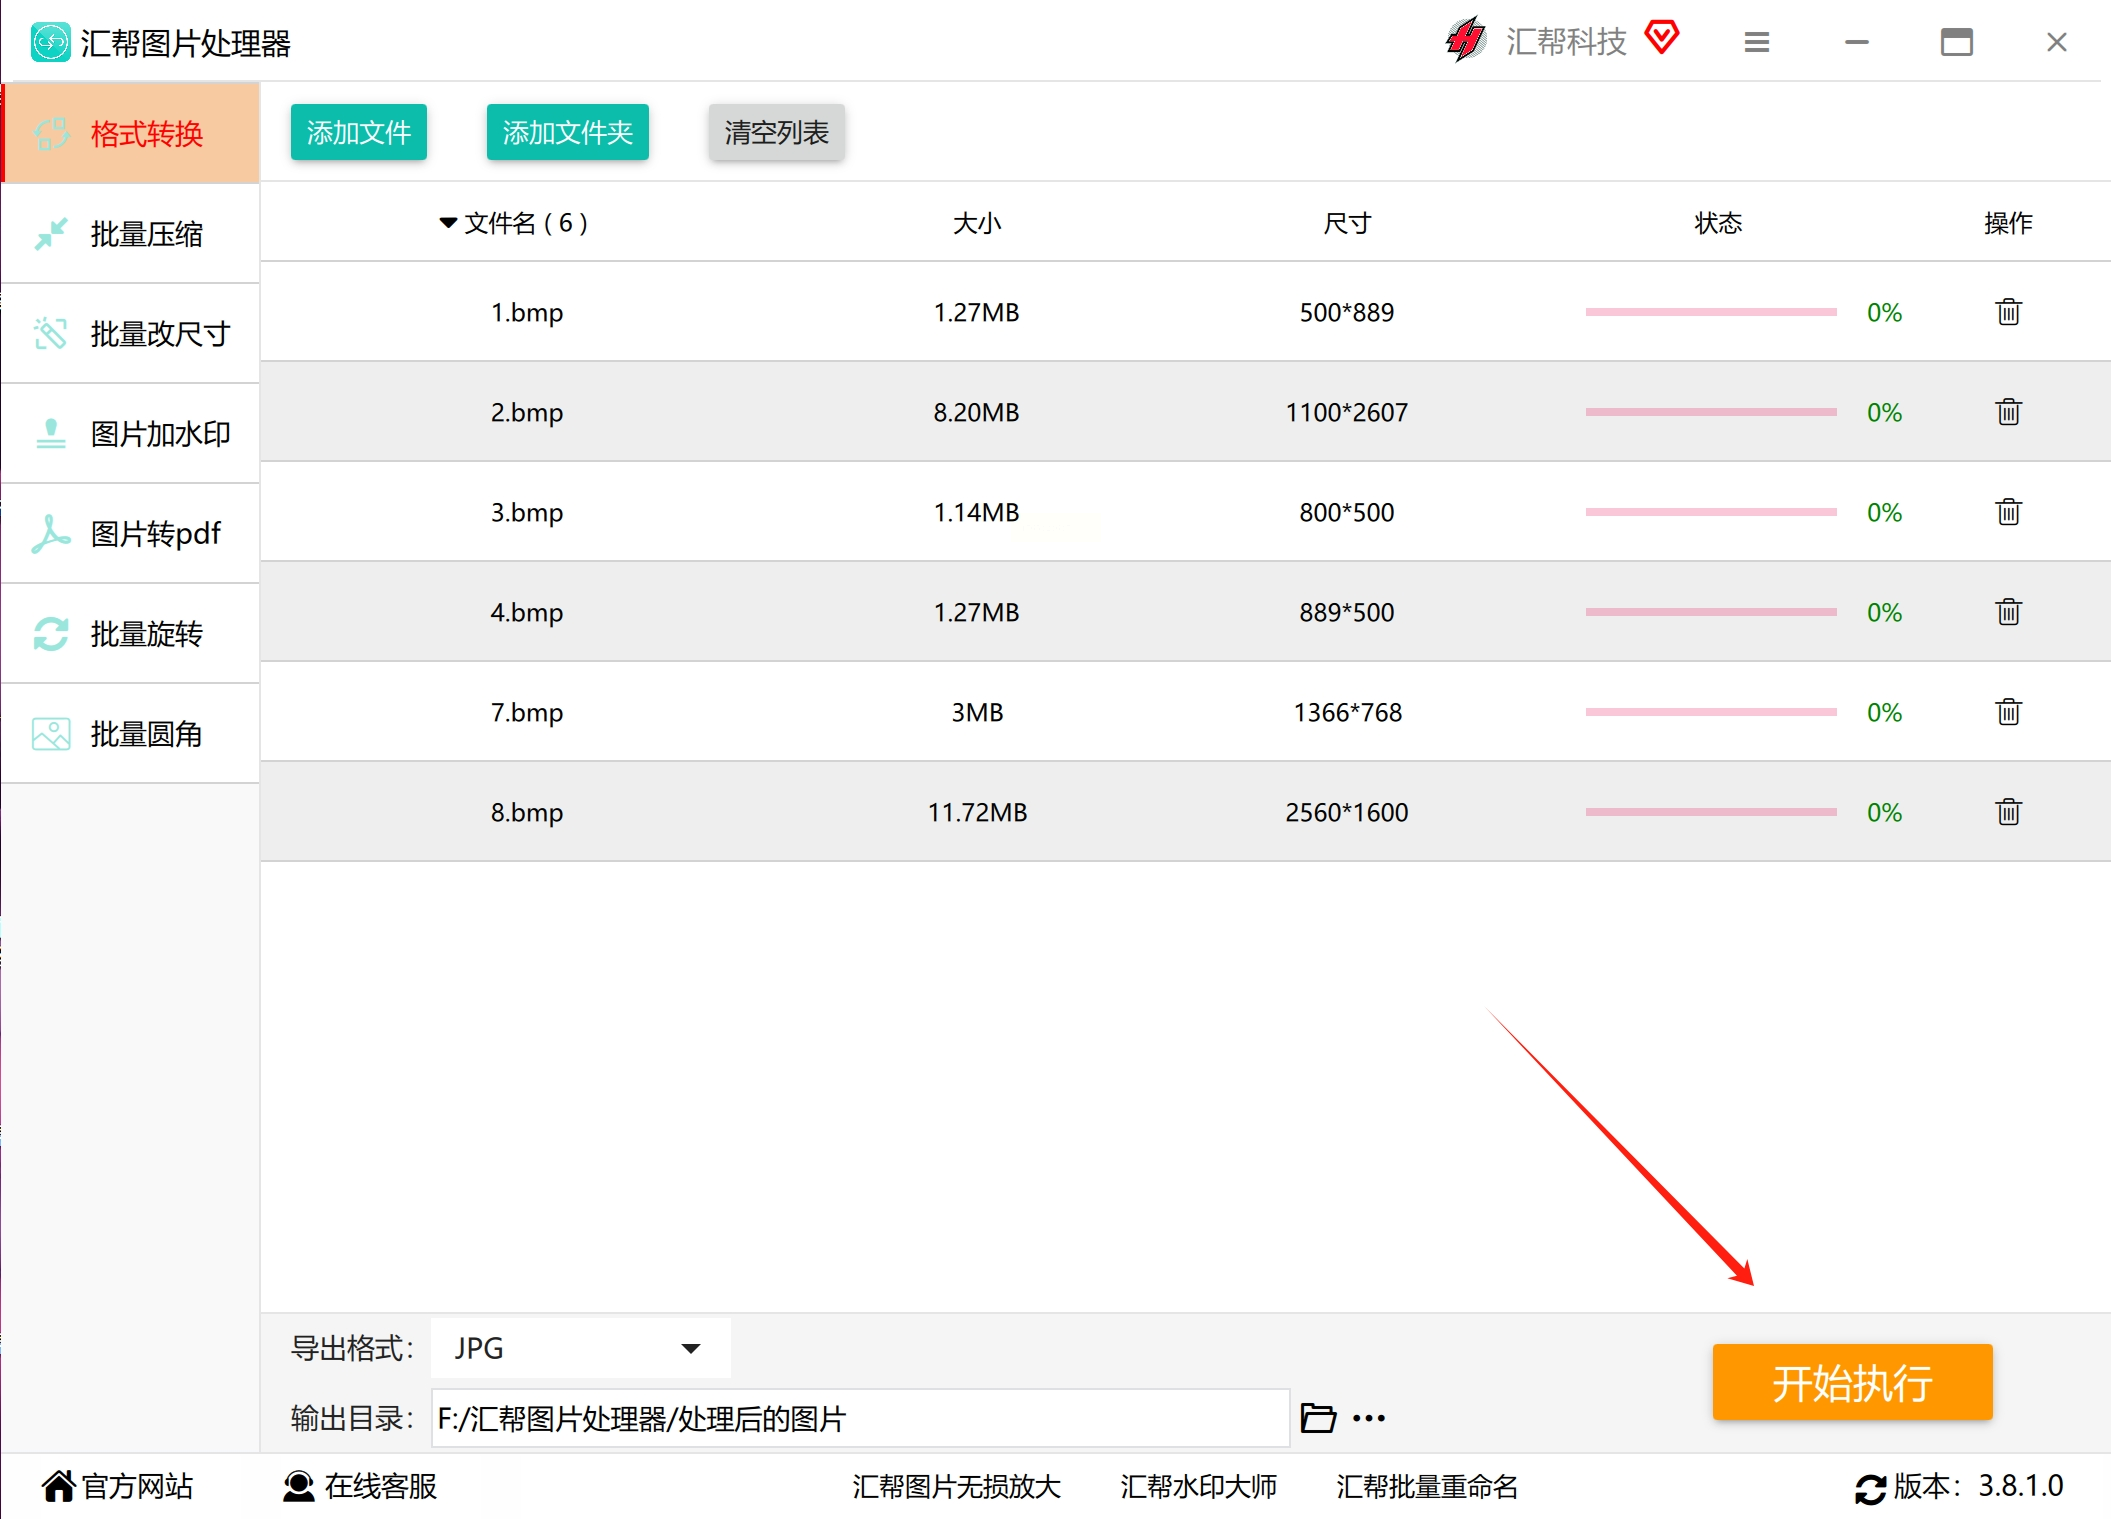Expand the JPG export format dropdown
This screenshot has height=1519, width=2111.
690,1348
